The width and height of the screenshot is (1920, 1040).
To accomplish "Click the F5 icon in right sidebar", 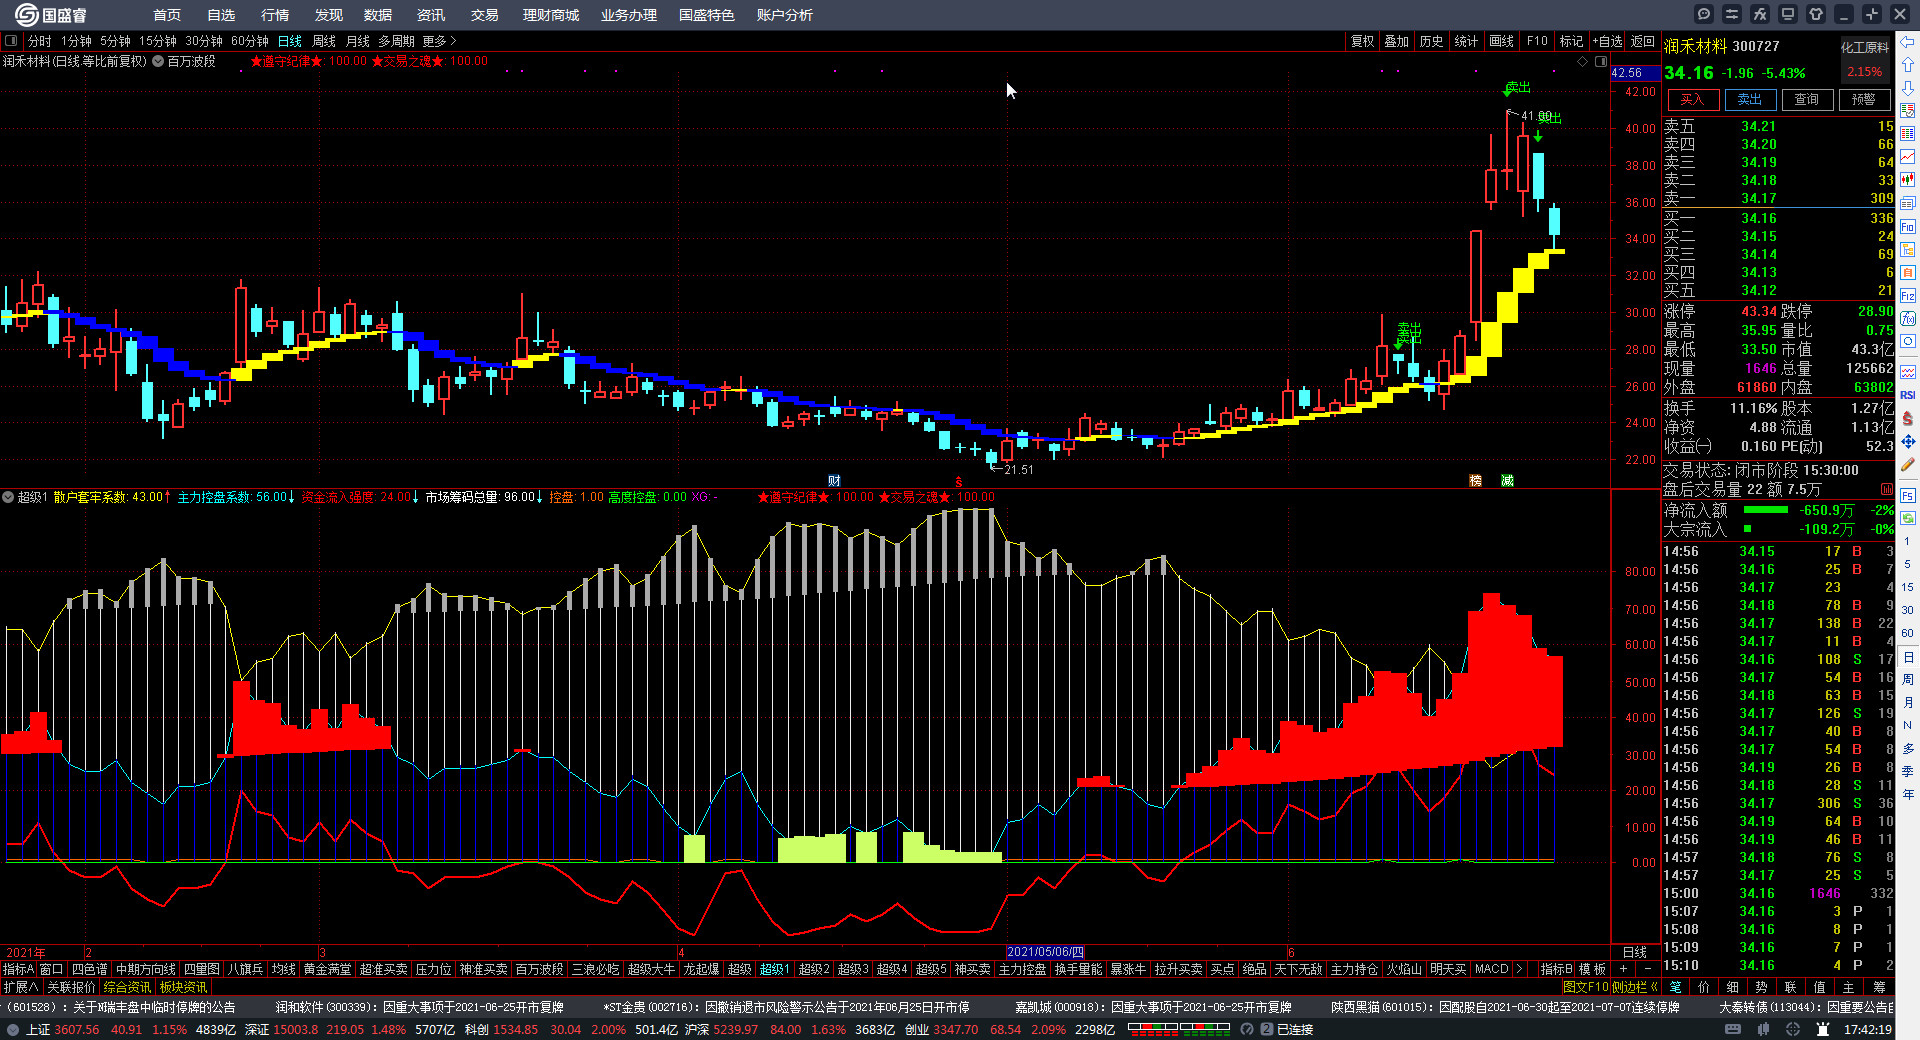I will click(1908, 496).
